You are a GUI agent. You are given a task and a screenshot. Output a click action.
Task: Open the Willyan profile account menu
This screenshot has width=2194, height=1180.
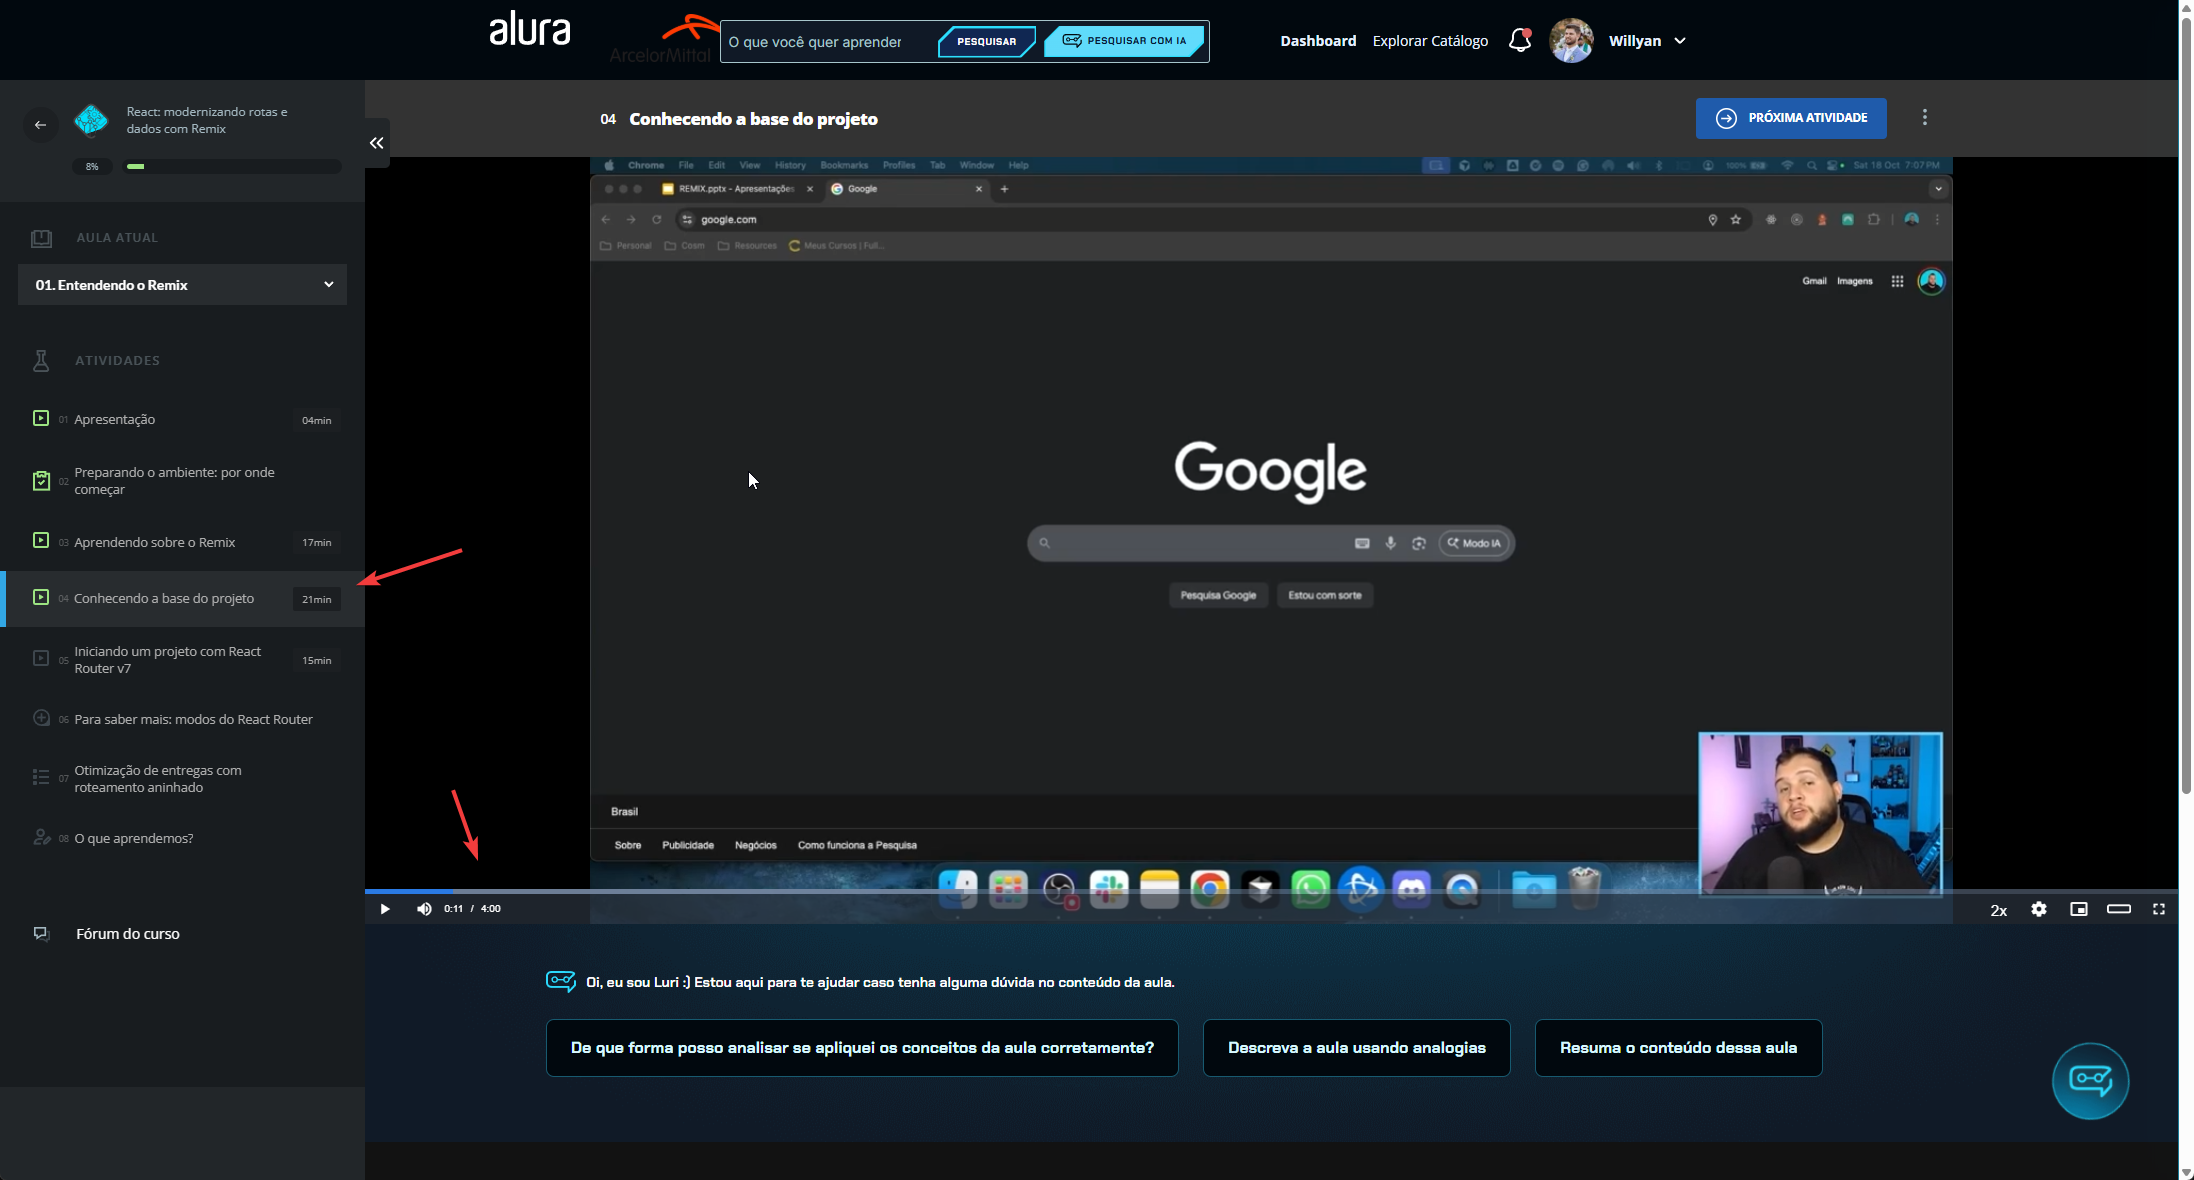[1646, 41]
